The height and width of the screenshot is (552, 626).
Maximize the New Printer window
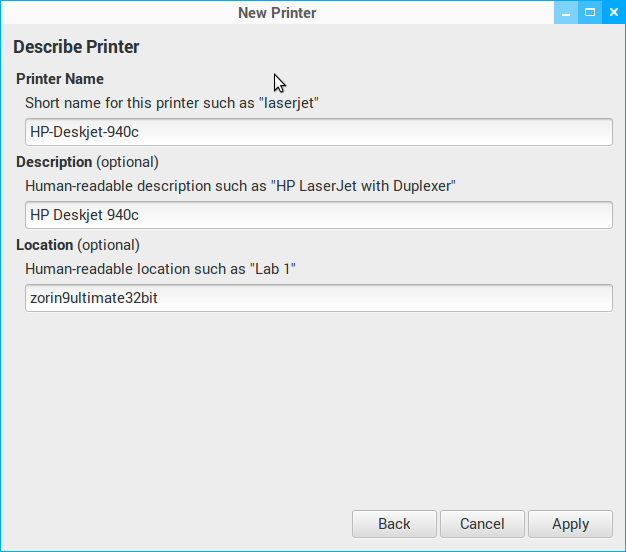point(590,13)
